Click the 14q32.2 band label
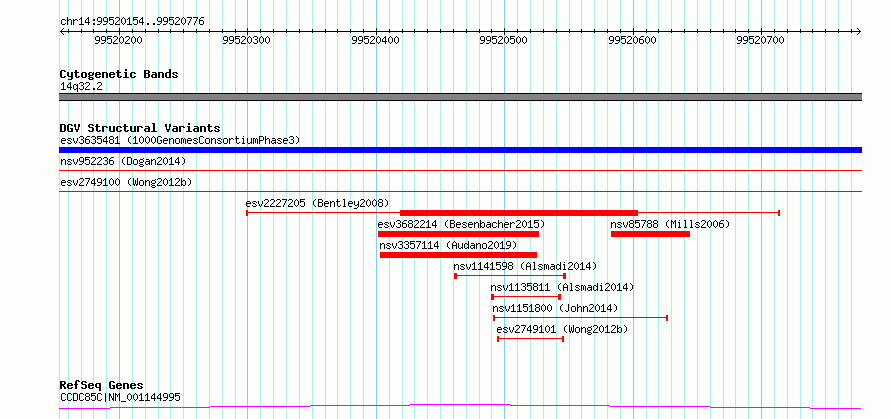Image resolution: width=890 pixels, height=419 pixels. tap(81, 87)
